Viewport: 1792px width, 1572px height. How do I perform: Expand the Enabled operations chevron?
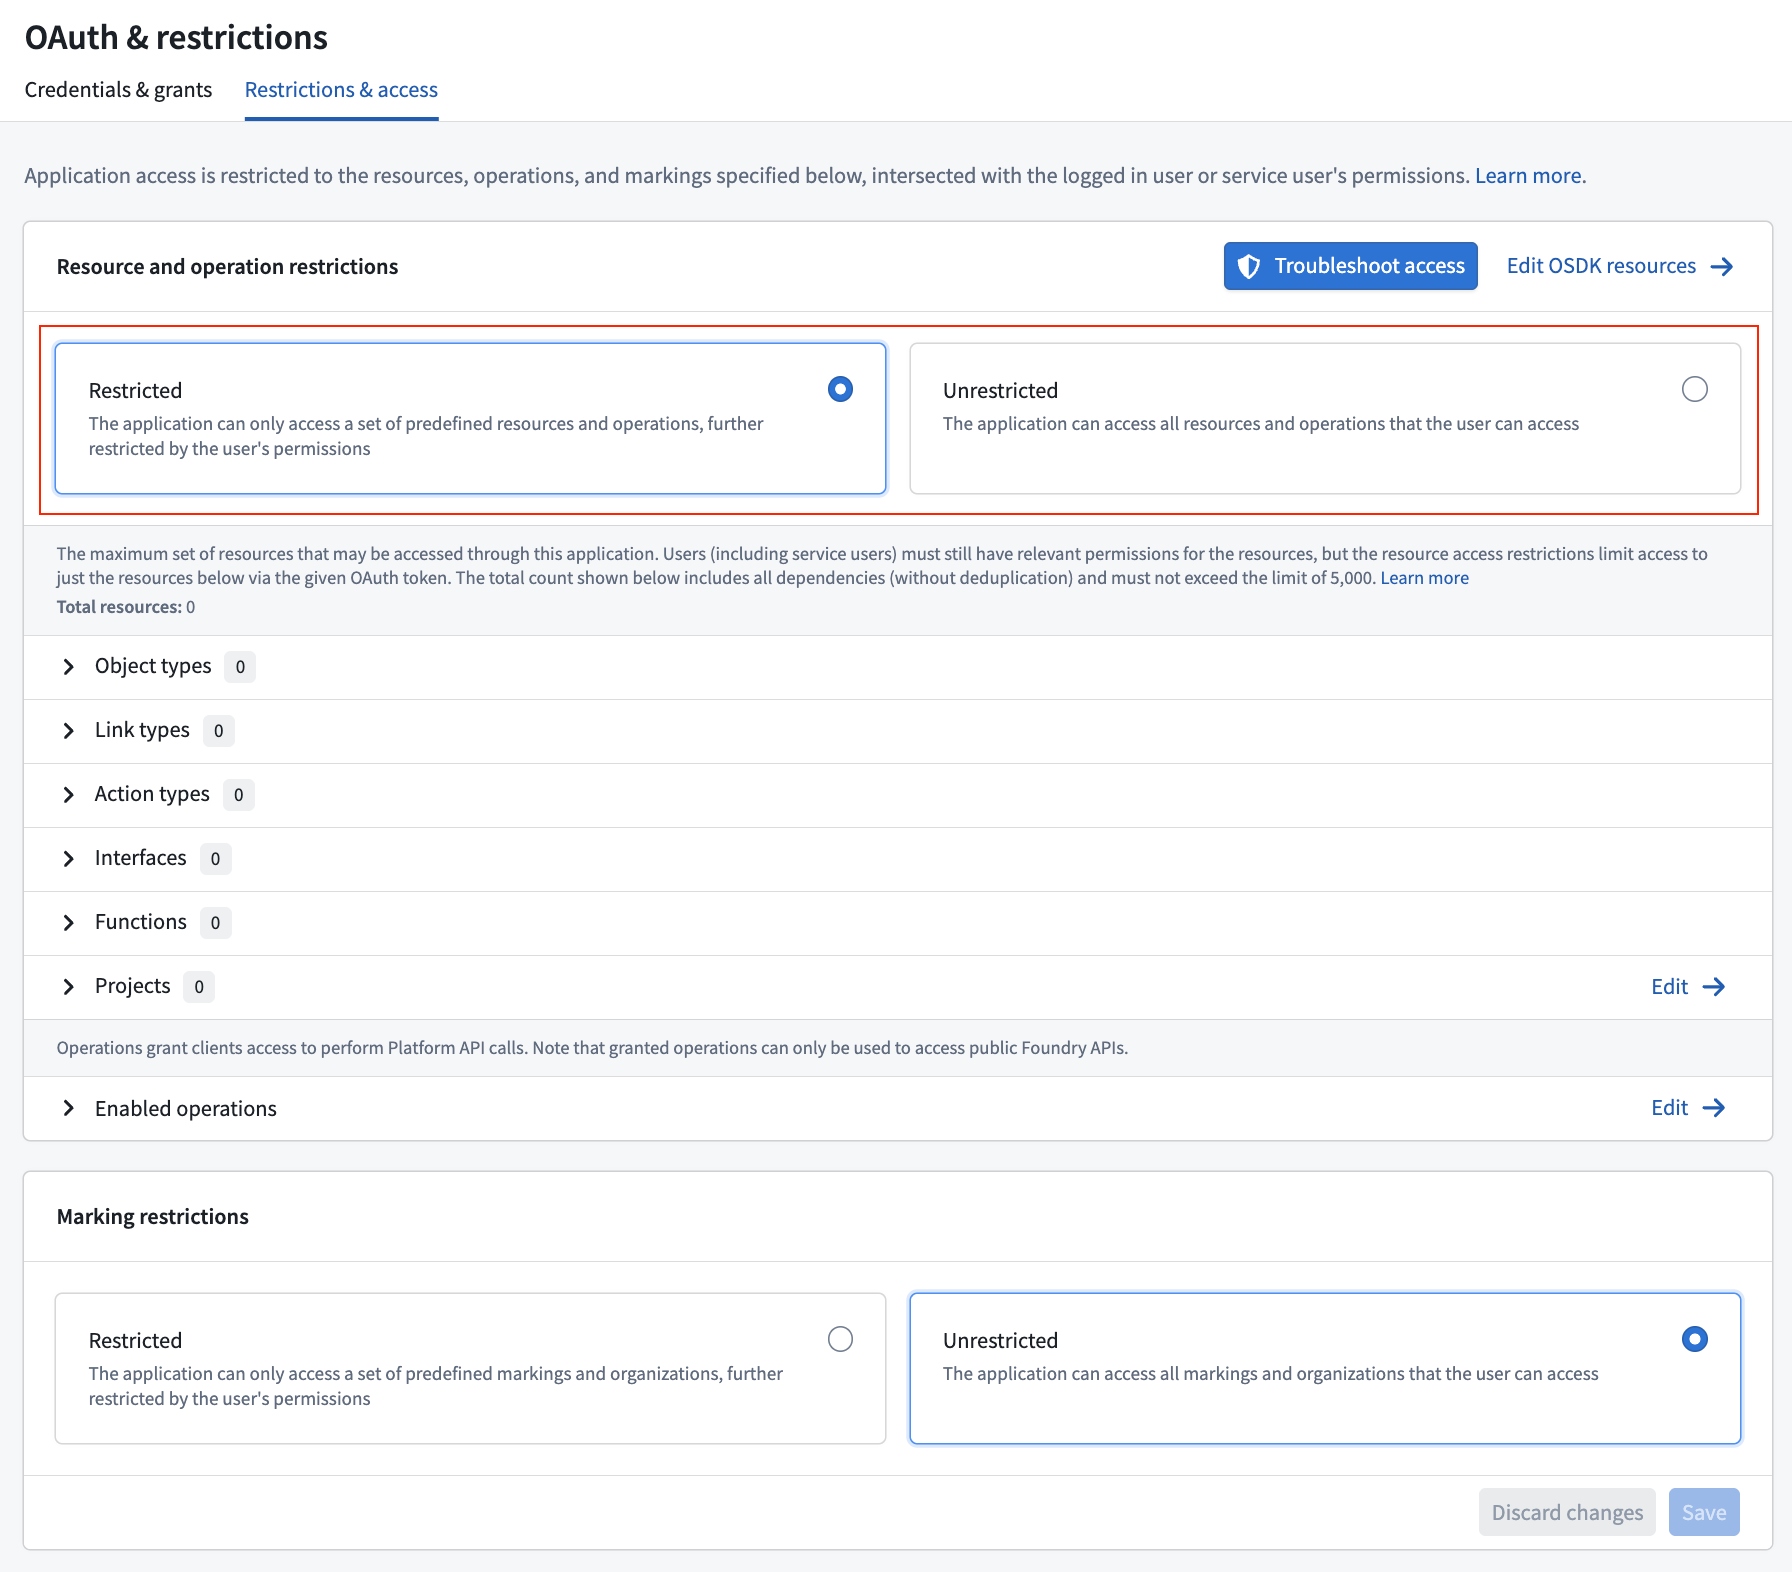(x=68, y=1108)
